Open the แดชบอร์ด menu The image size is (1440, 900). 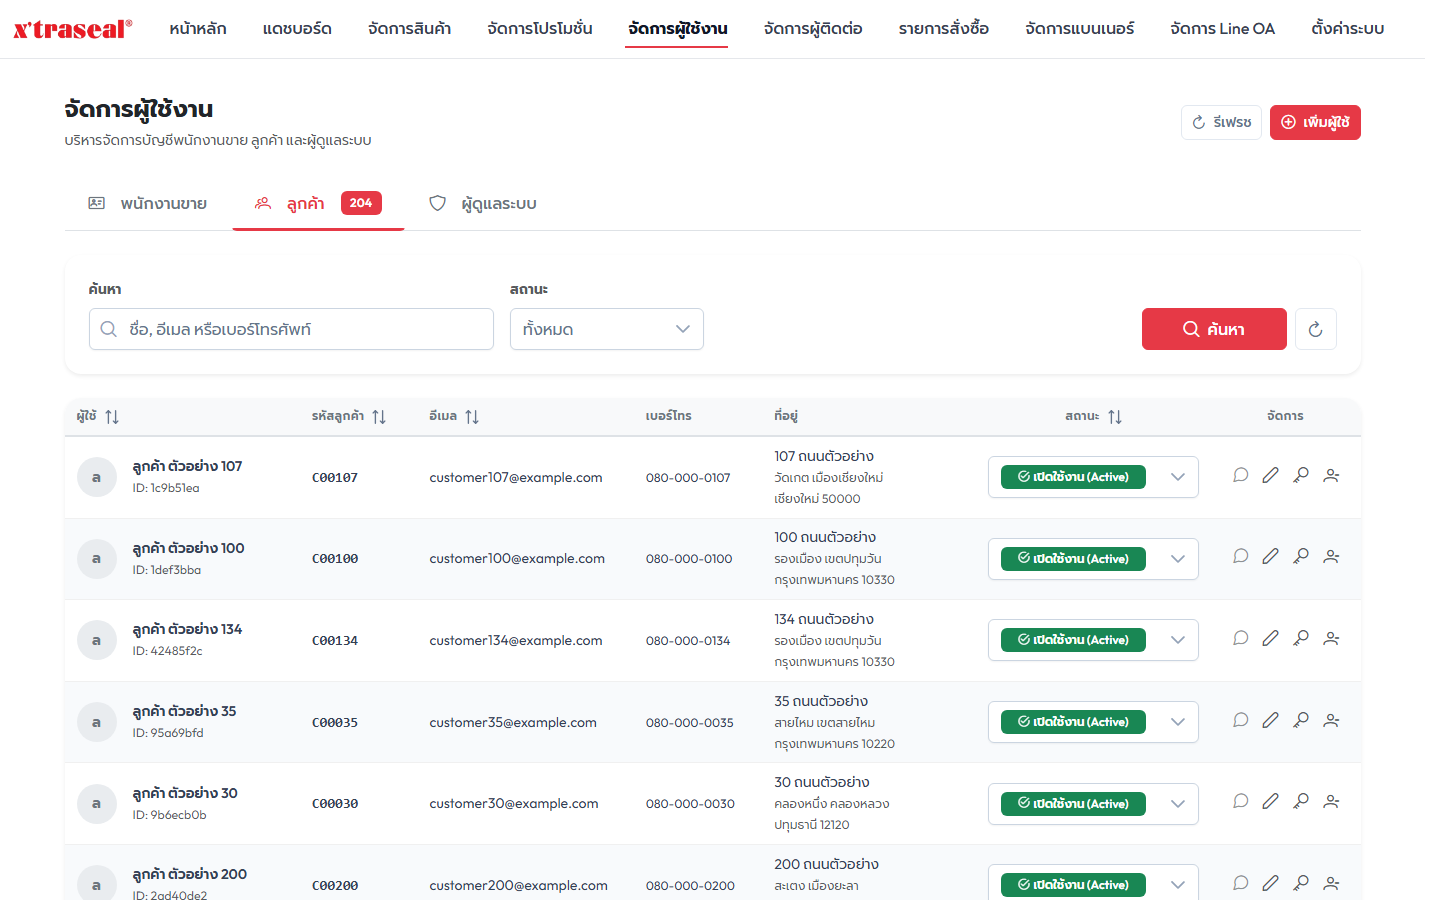(297, 29)
